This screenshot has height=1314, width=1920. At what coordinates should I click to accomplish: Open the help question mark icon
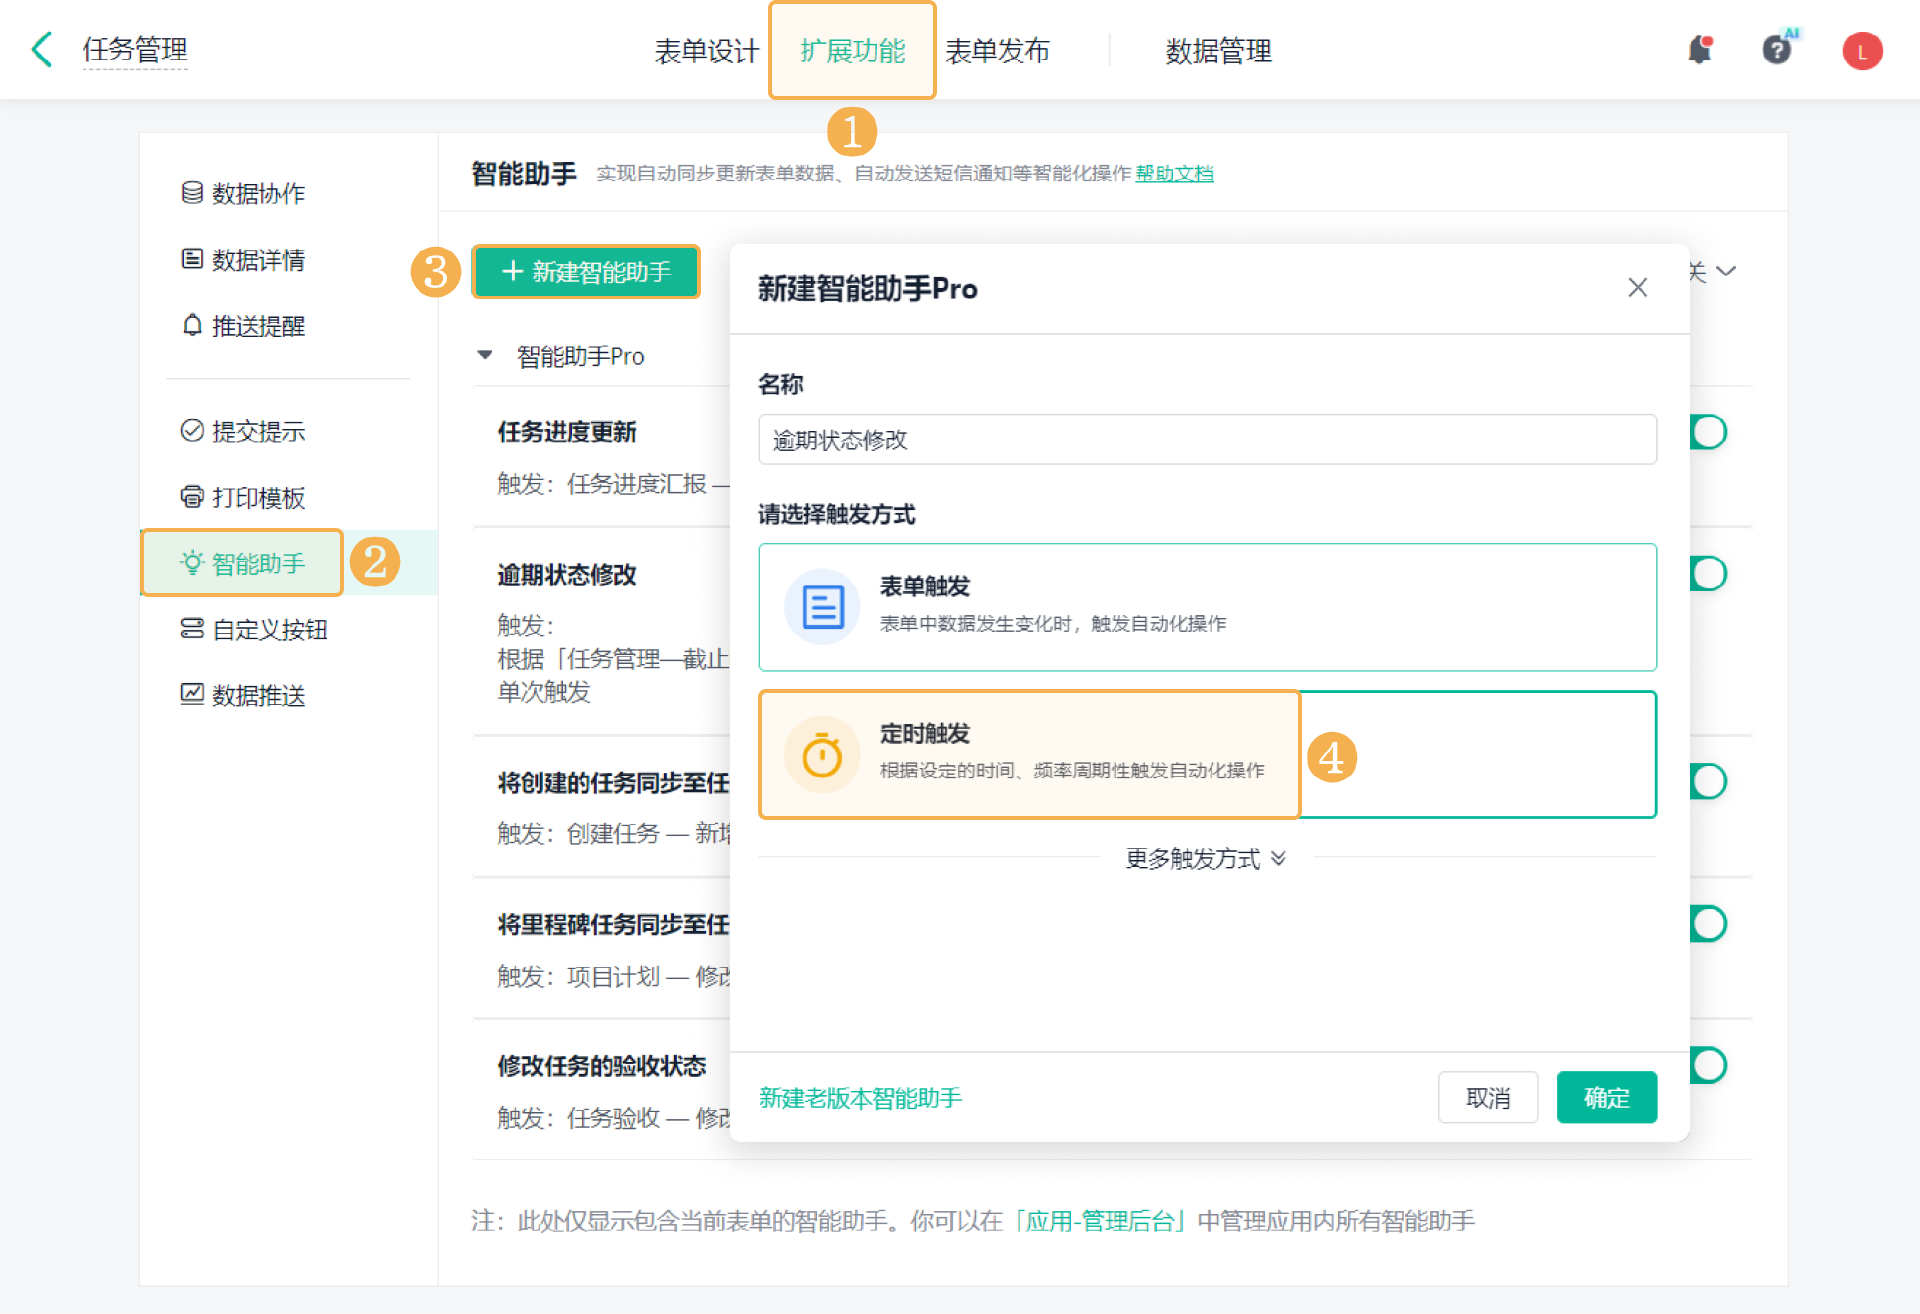(1776, 49)
